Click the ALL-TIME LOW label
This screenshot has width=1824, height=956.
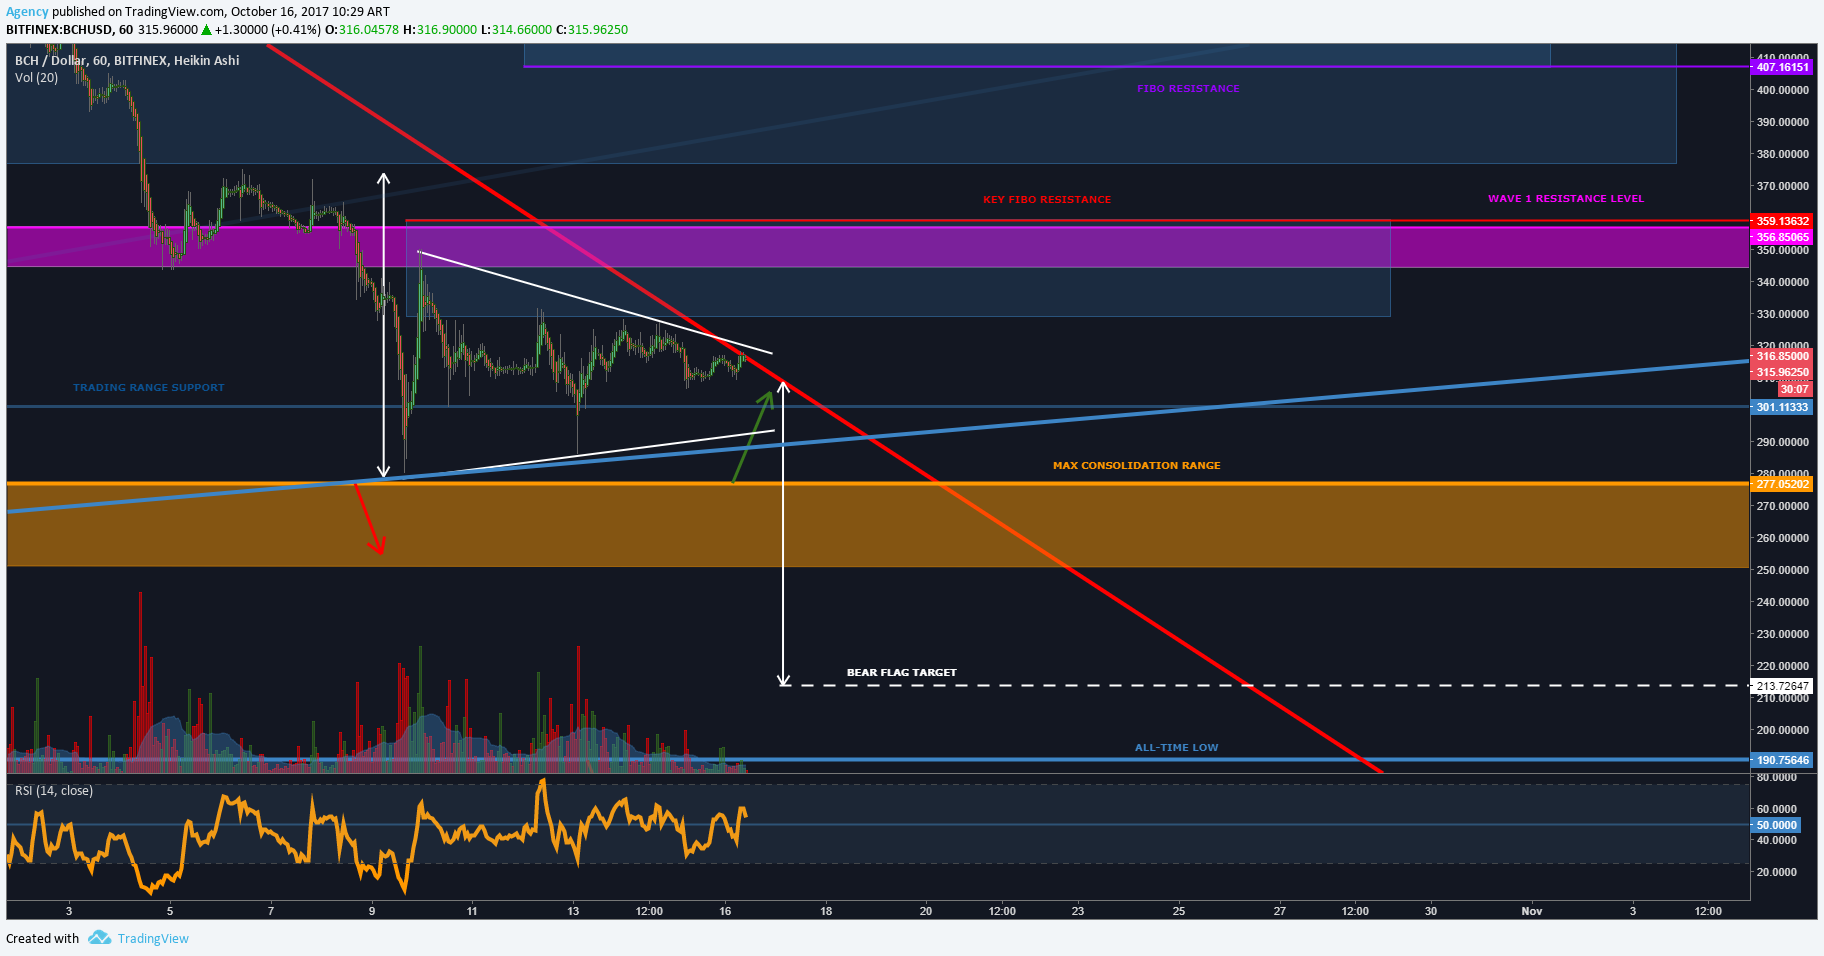1176,748
